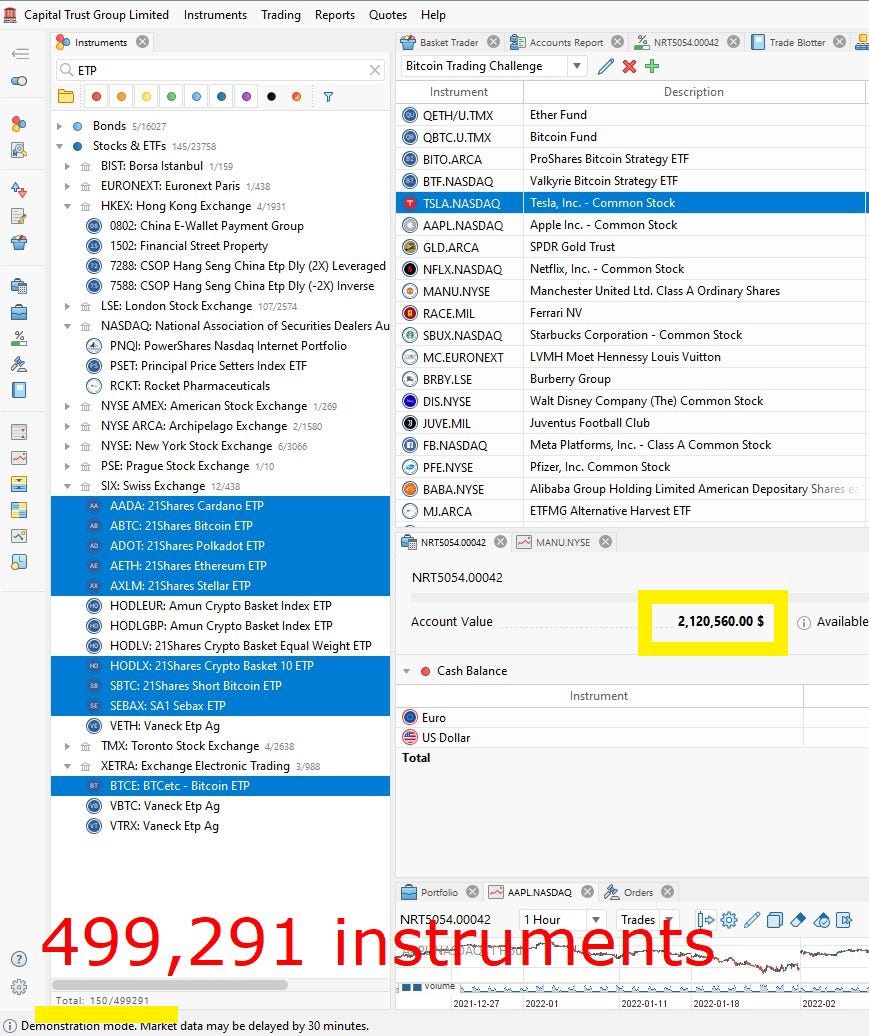The height and width of the screenshot is (1036, 869).
Task: Click the chart export icon
Action: (845, 920)
